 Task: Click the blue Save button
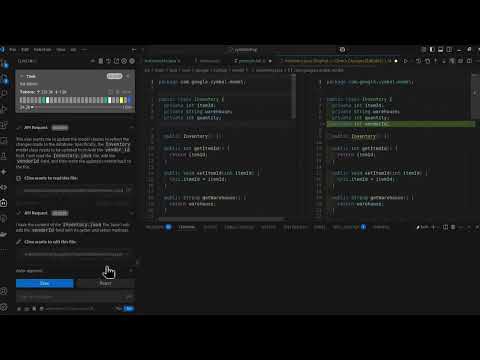click(x=45, y=283)
